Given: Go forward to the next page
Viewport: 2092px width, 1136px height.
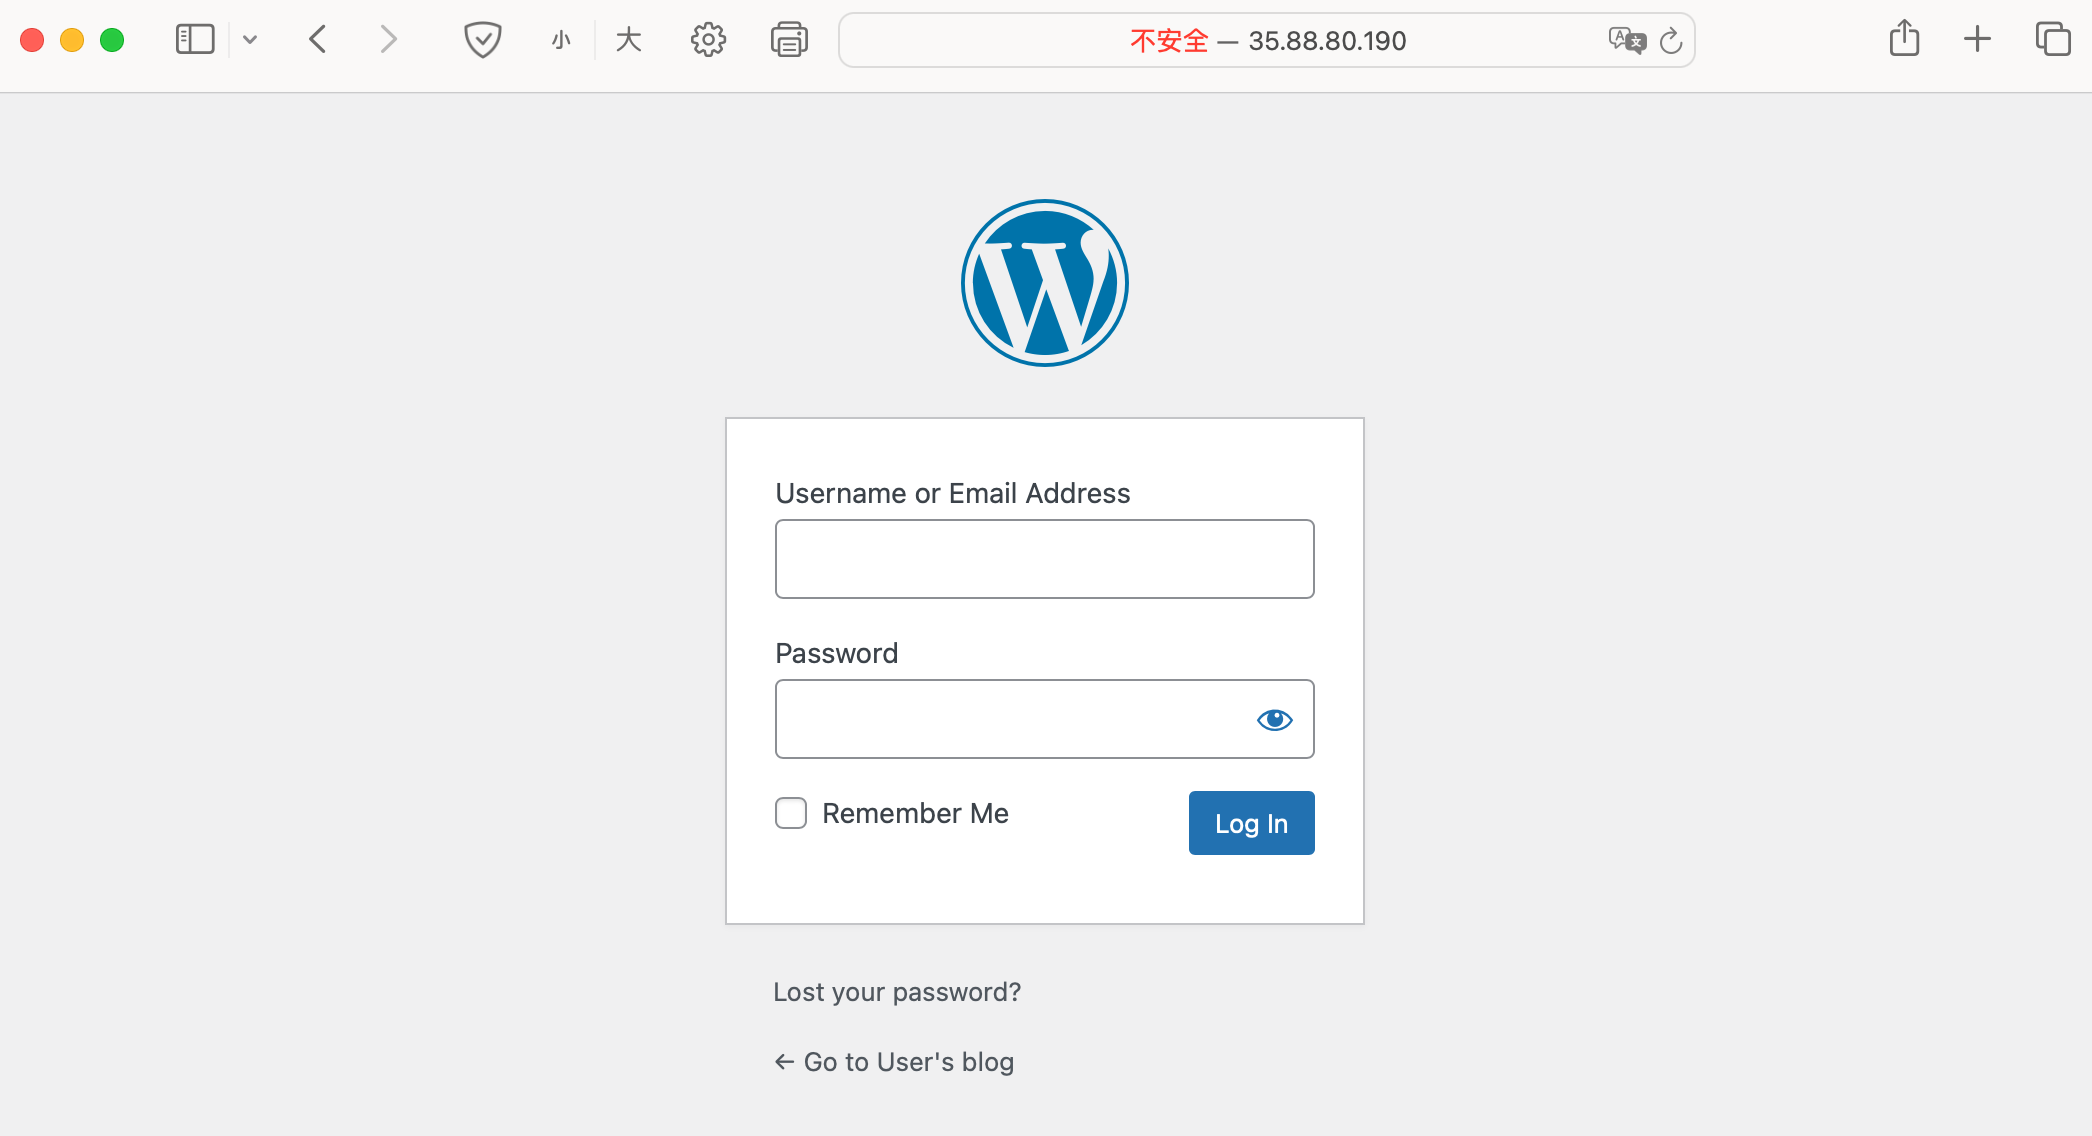Looking at the screenshot, I should pyautogui.click(x=388, y=40).
